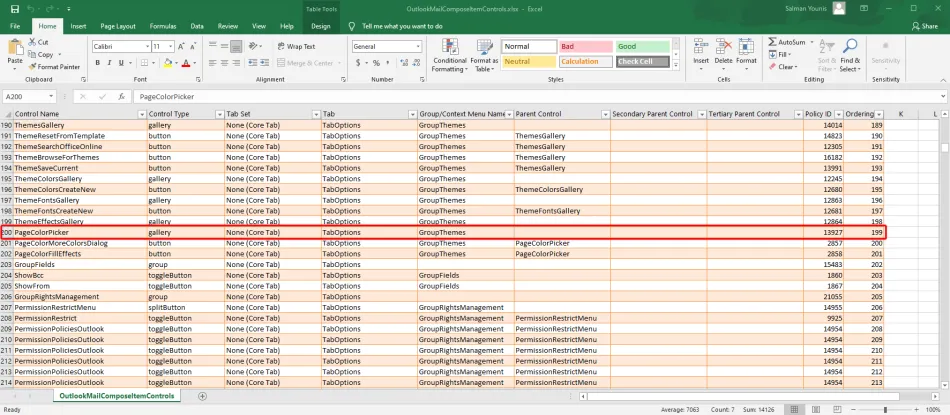Screen dimensions: 950x415
Task: Click the Insert Function fx icon
Action: click(x=121, y=97)
